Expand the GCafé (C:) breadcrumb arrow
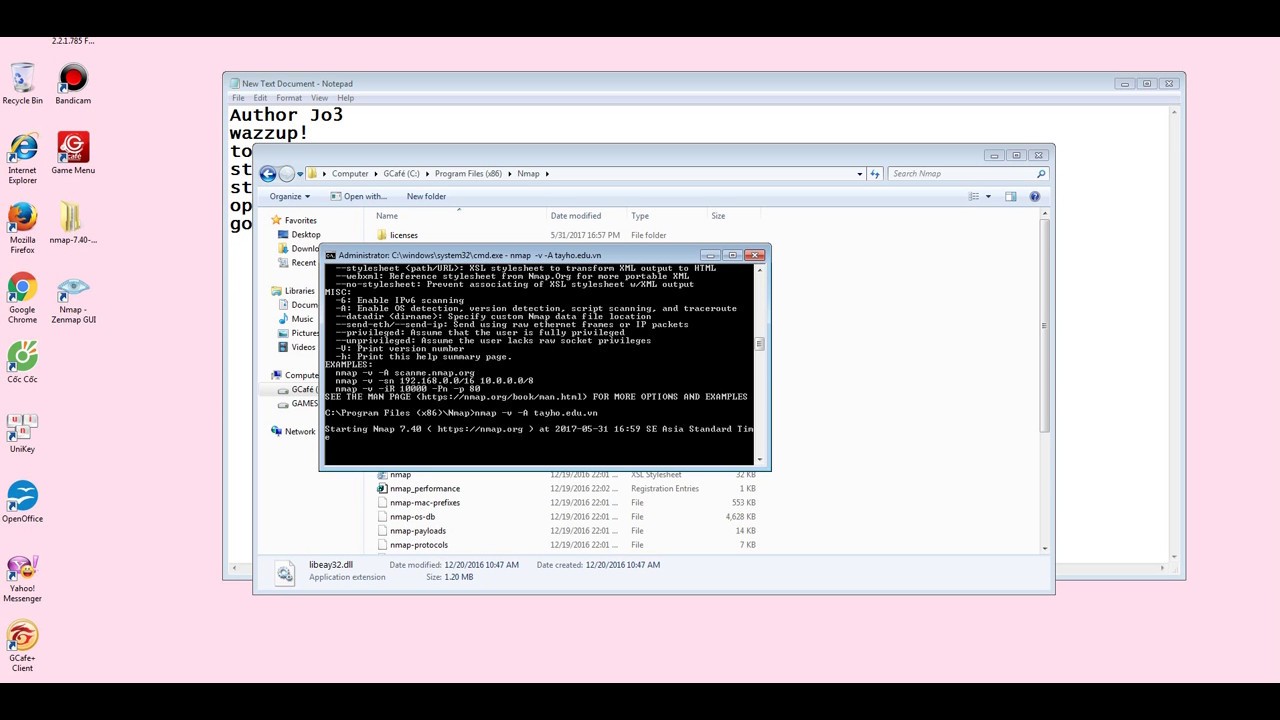The width and height of the screenshot is (1280, 720). pyautogui.click(x=427, y=174)
